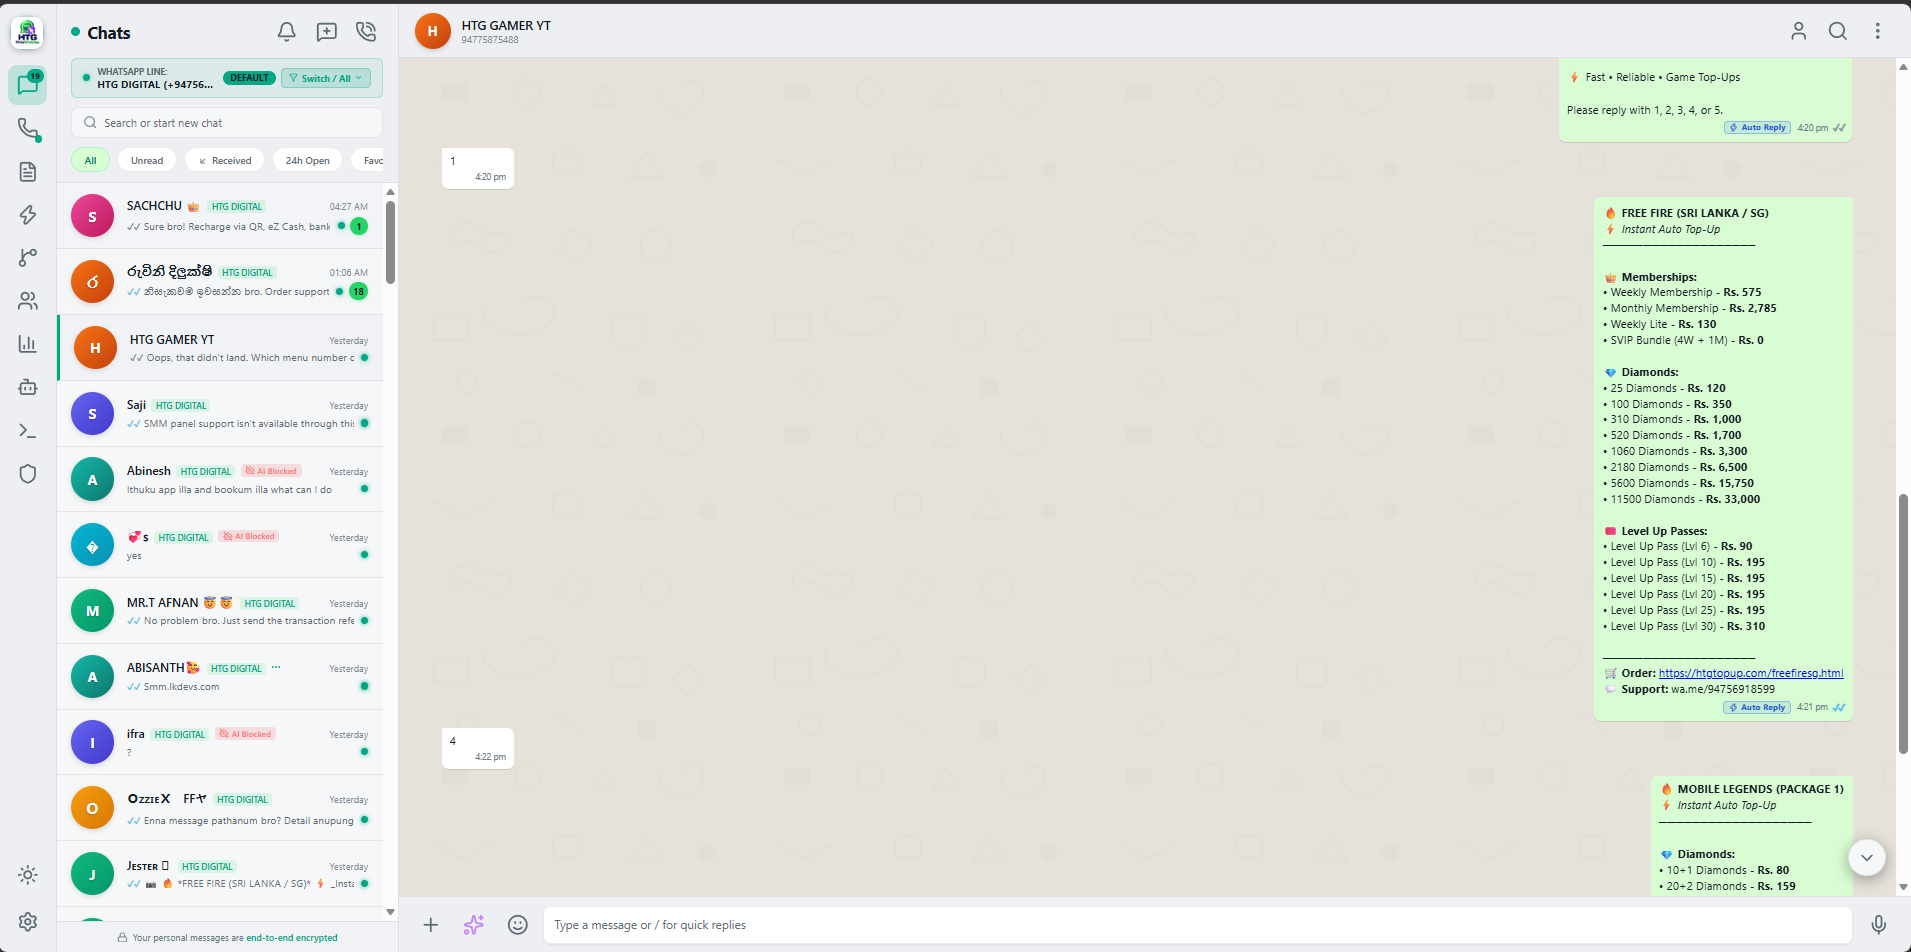Open the HTG GAMER YT chat in the list
Screen dimensions: 1911x952
click(x=220, y=348)
